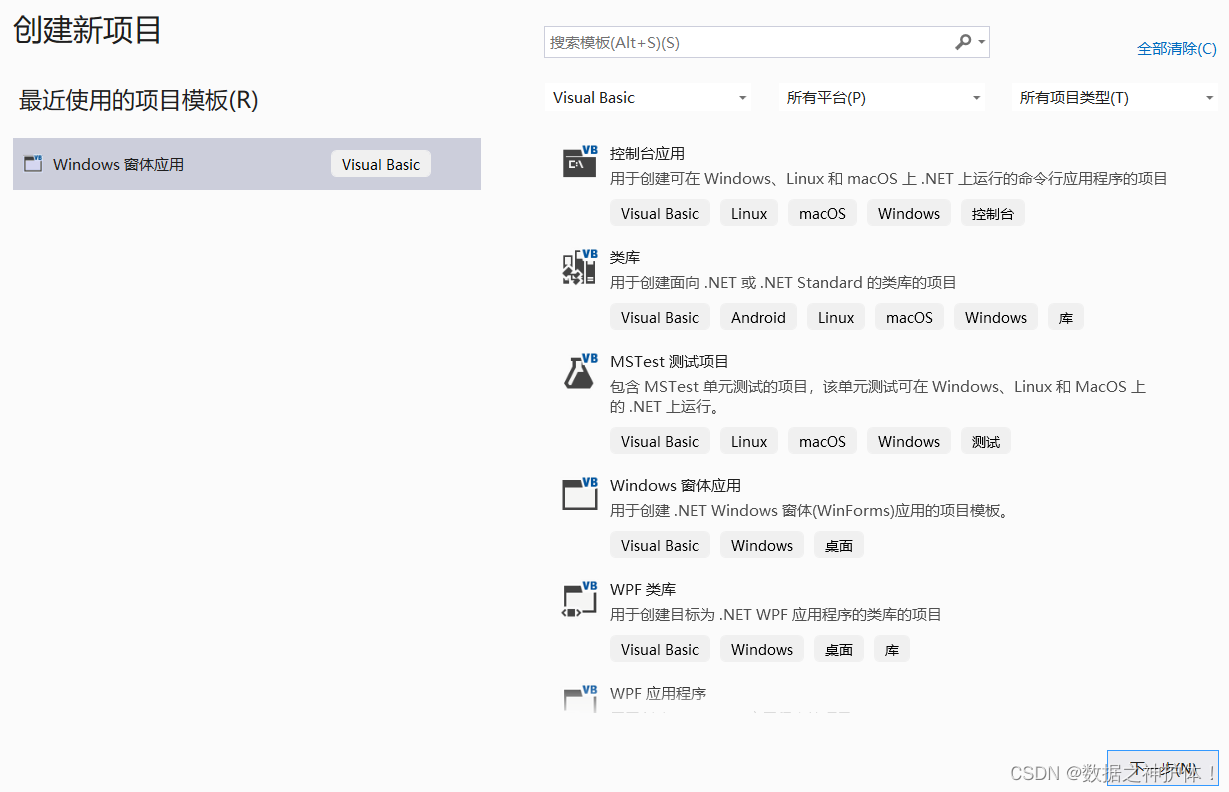Click the 桌面 tag under Windows 窗体应用
The width and height of the screenshot is (1229, 792).
click(839, 545)
